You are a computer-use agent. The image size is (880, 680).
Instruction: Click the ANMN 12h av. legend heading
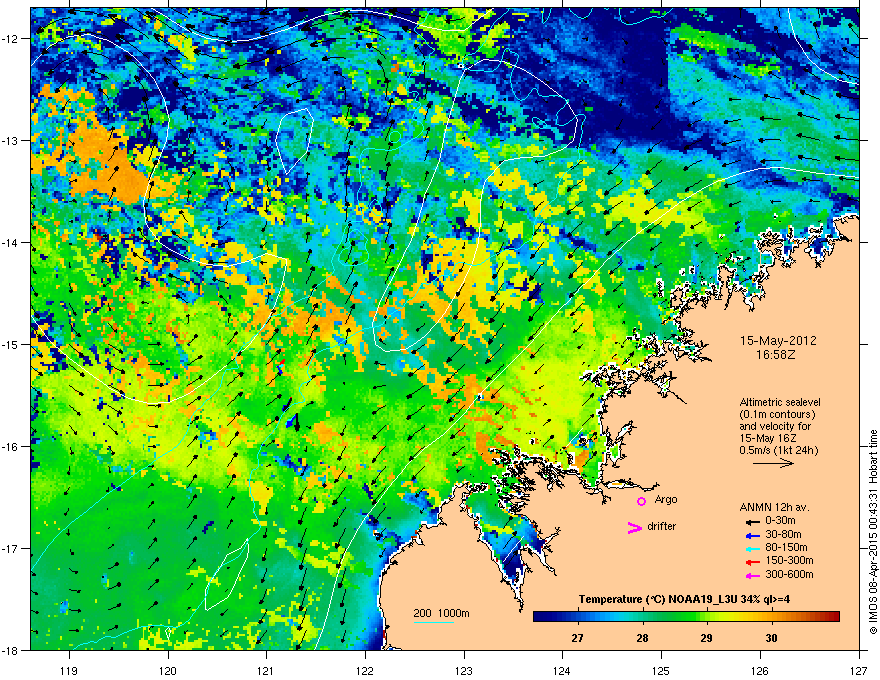pos(774,508)
